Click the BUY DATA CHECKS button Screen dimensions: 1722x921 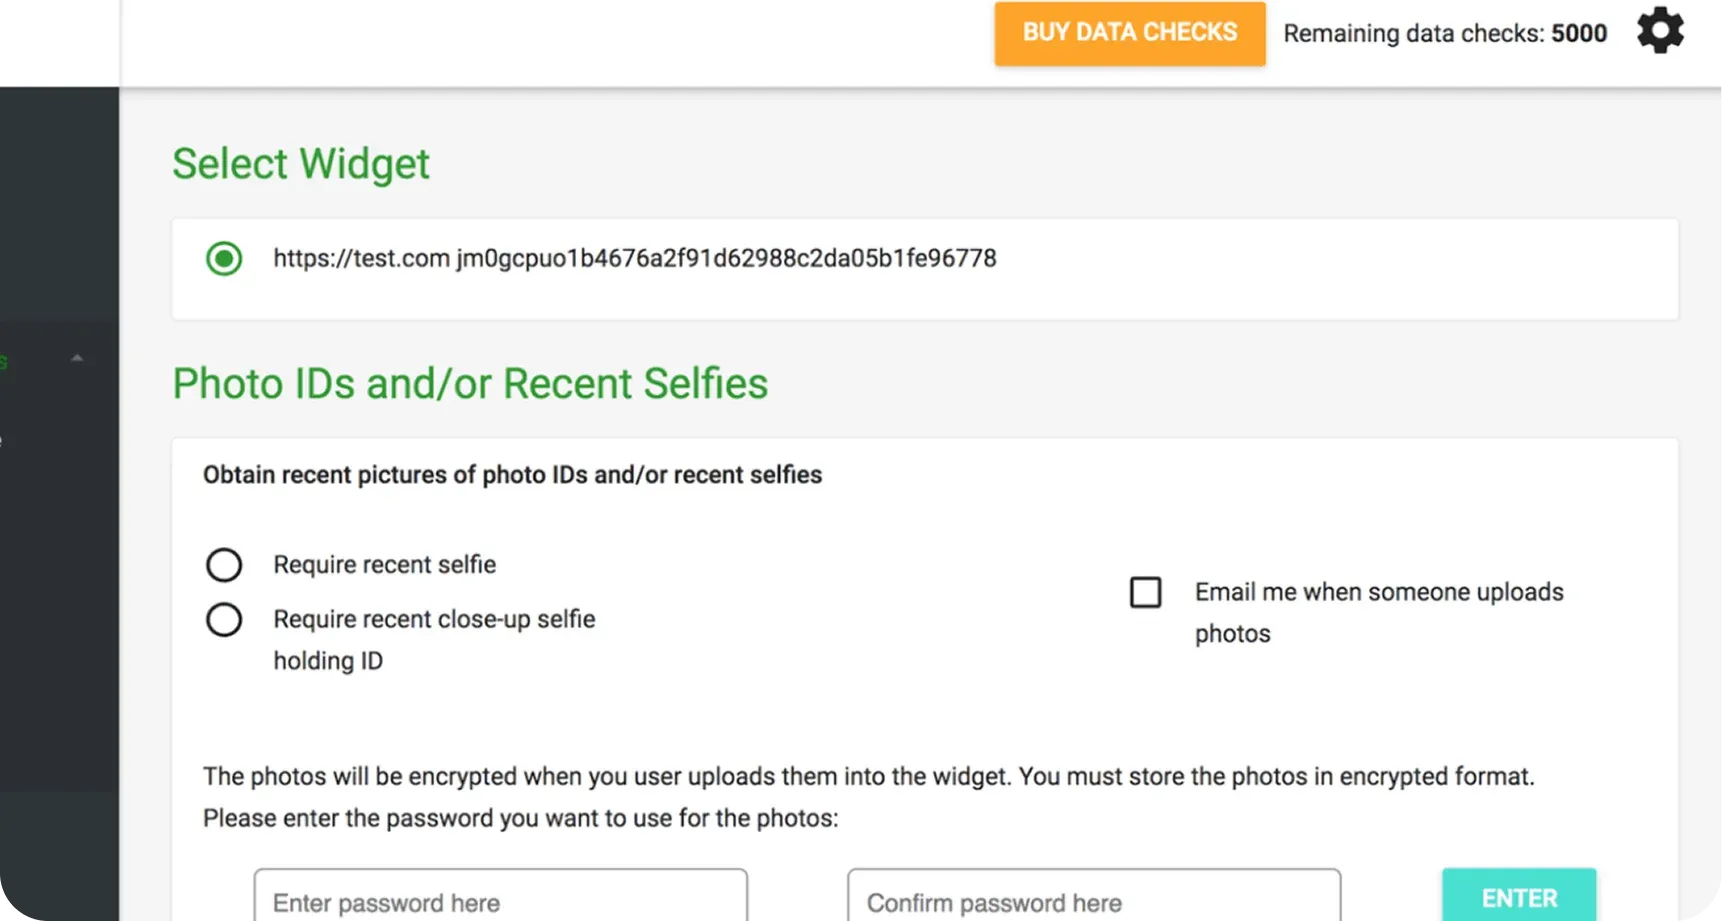[x=1129, y=33]
